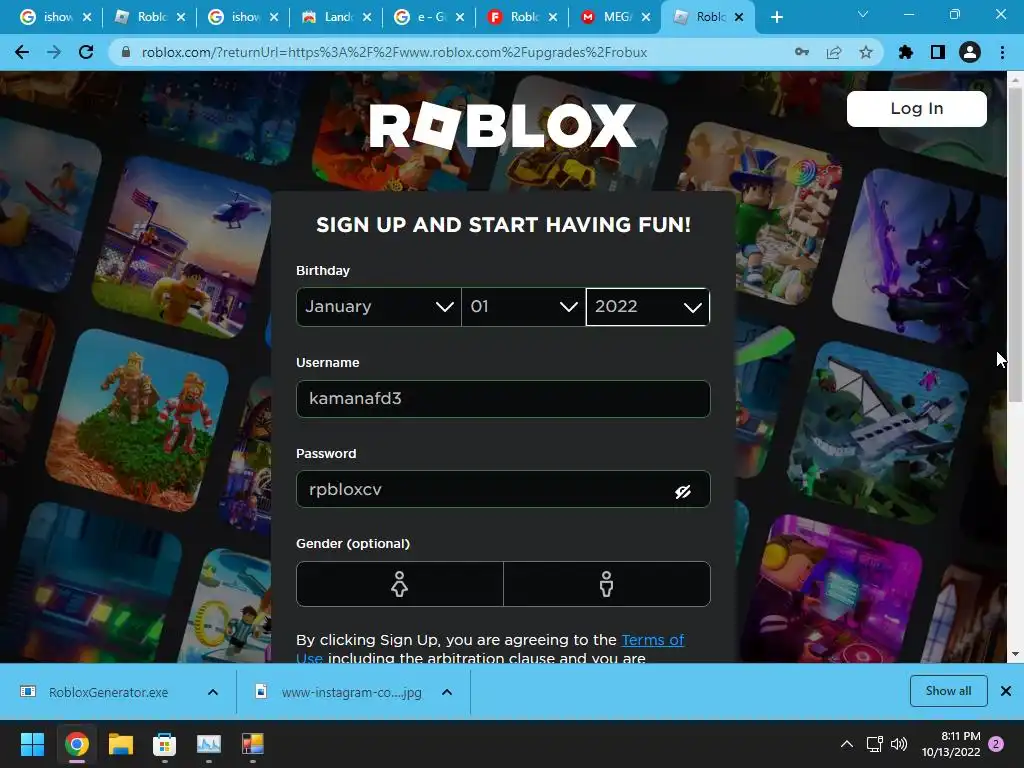Select the male gender icon

point(607,584)
